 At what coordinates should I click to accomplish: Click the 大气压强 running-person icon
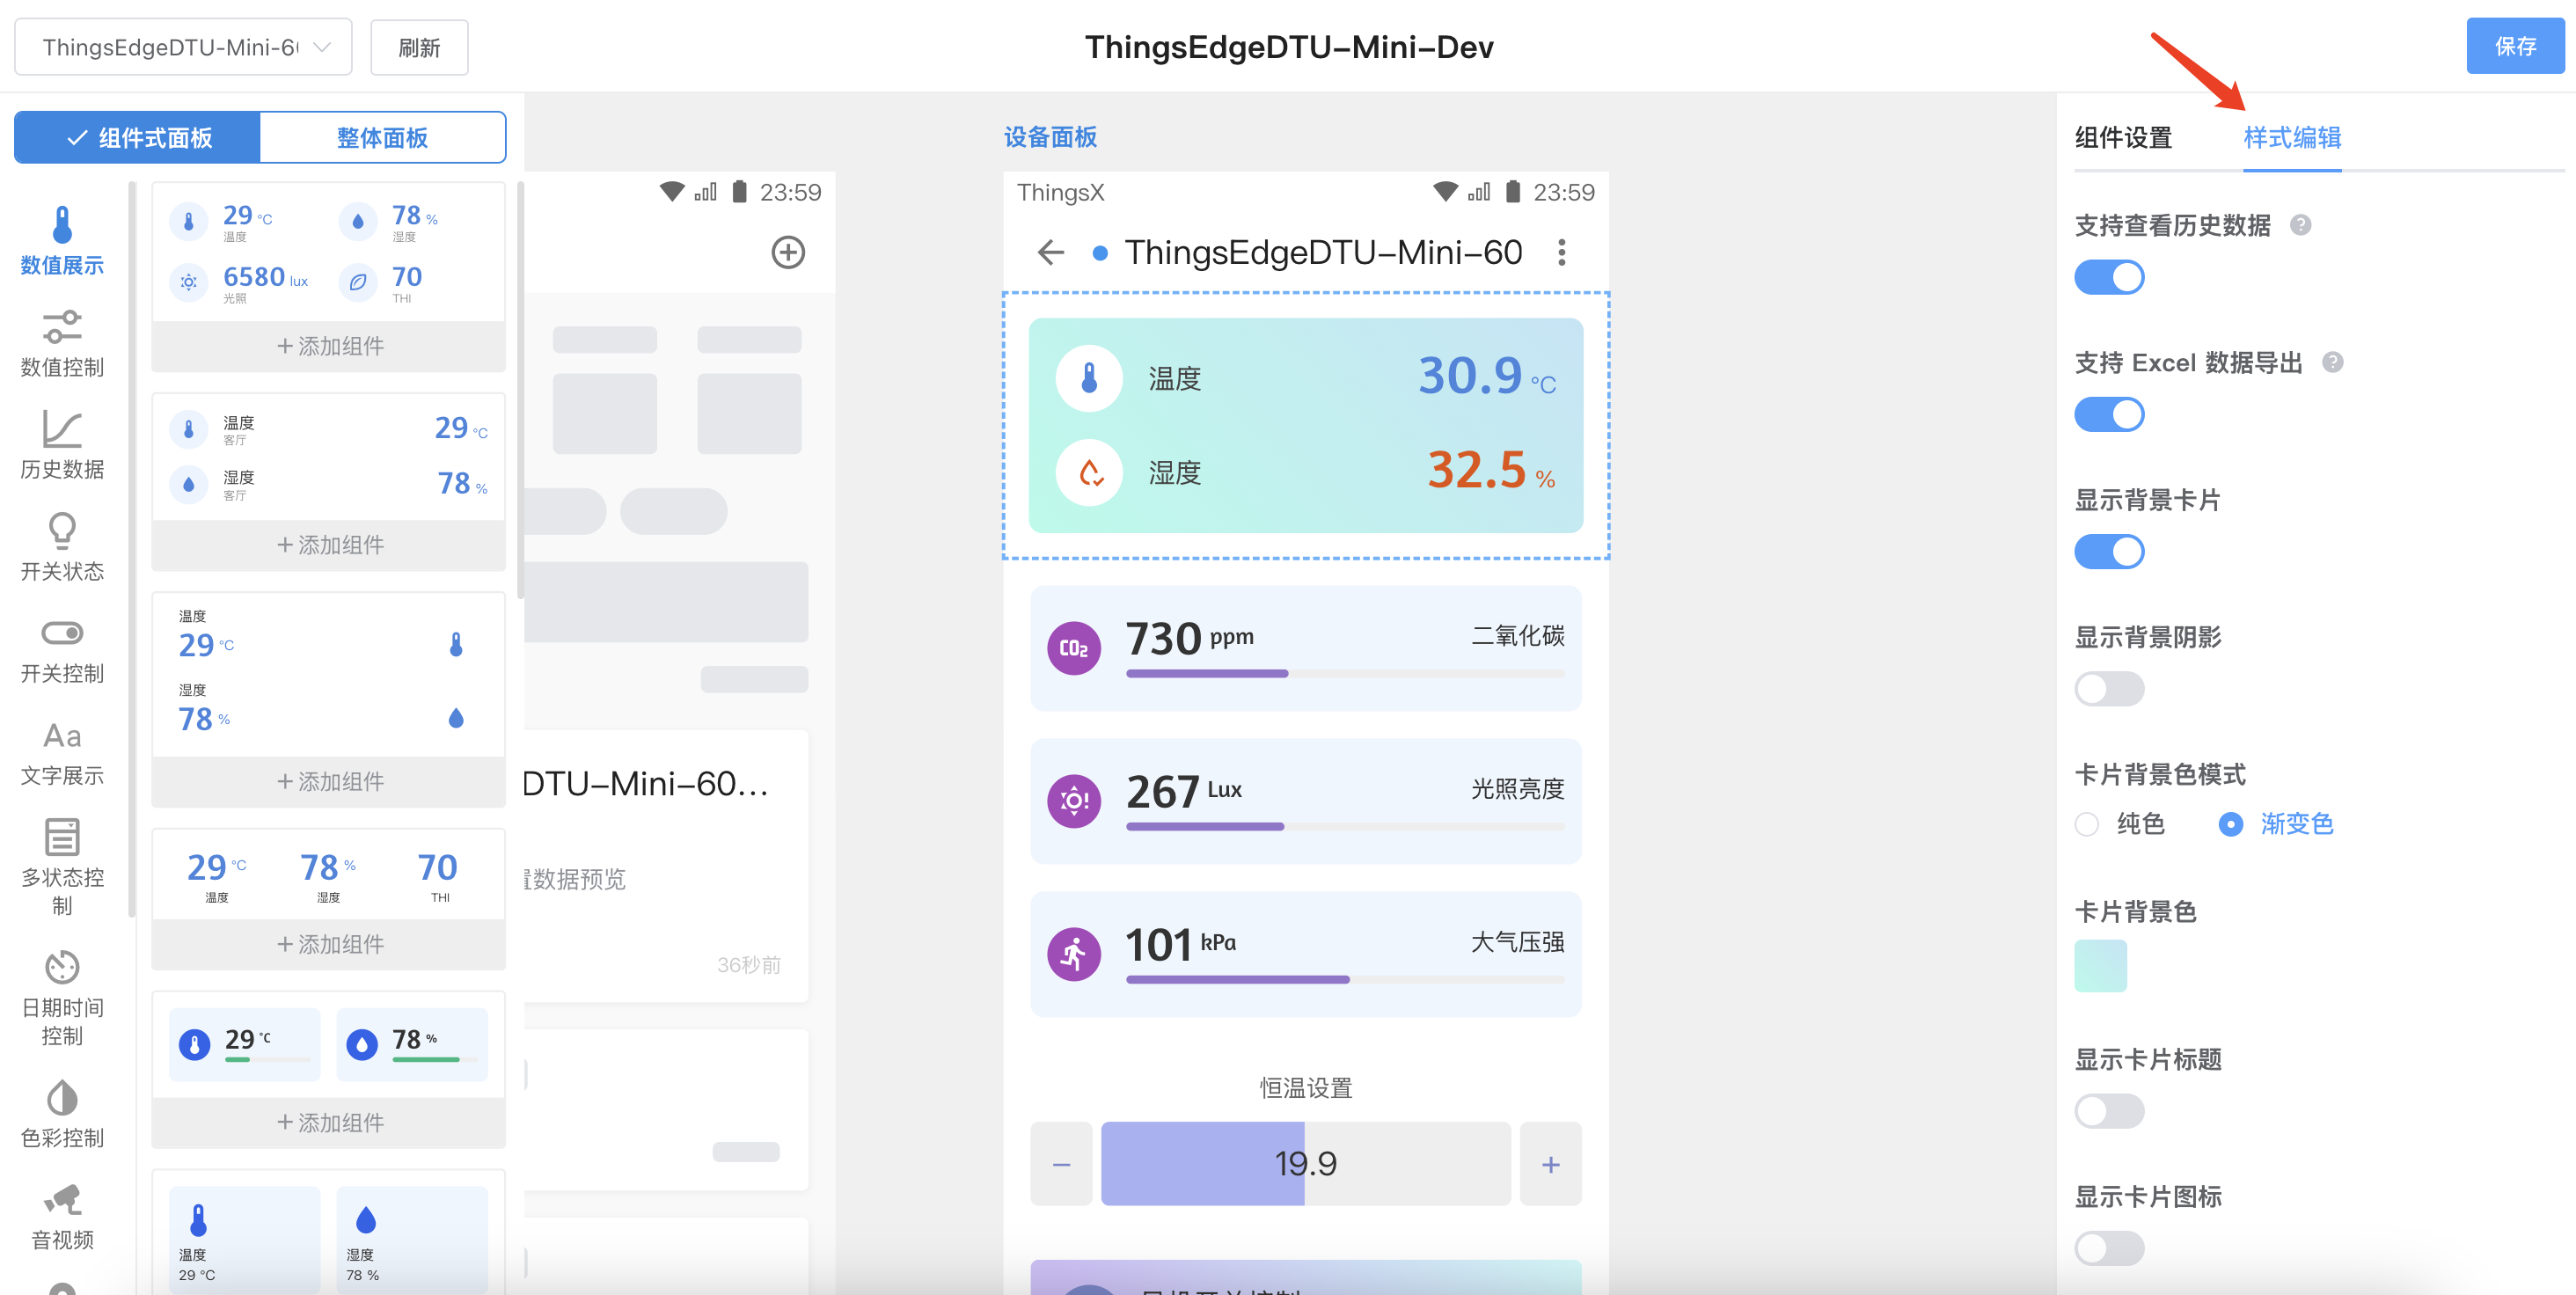pyautogui.click(x=1073, y=954)
